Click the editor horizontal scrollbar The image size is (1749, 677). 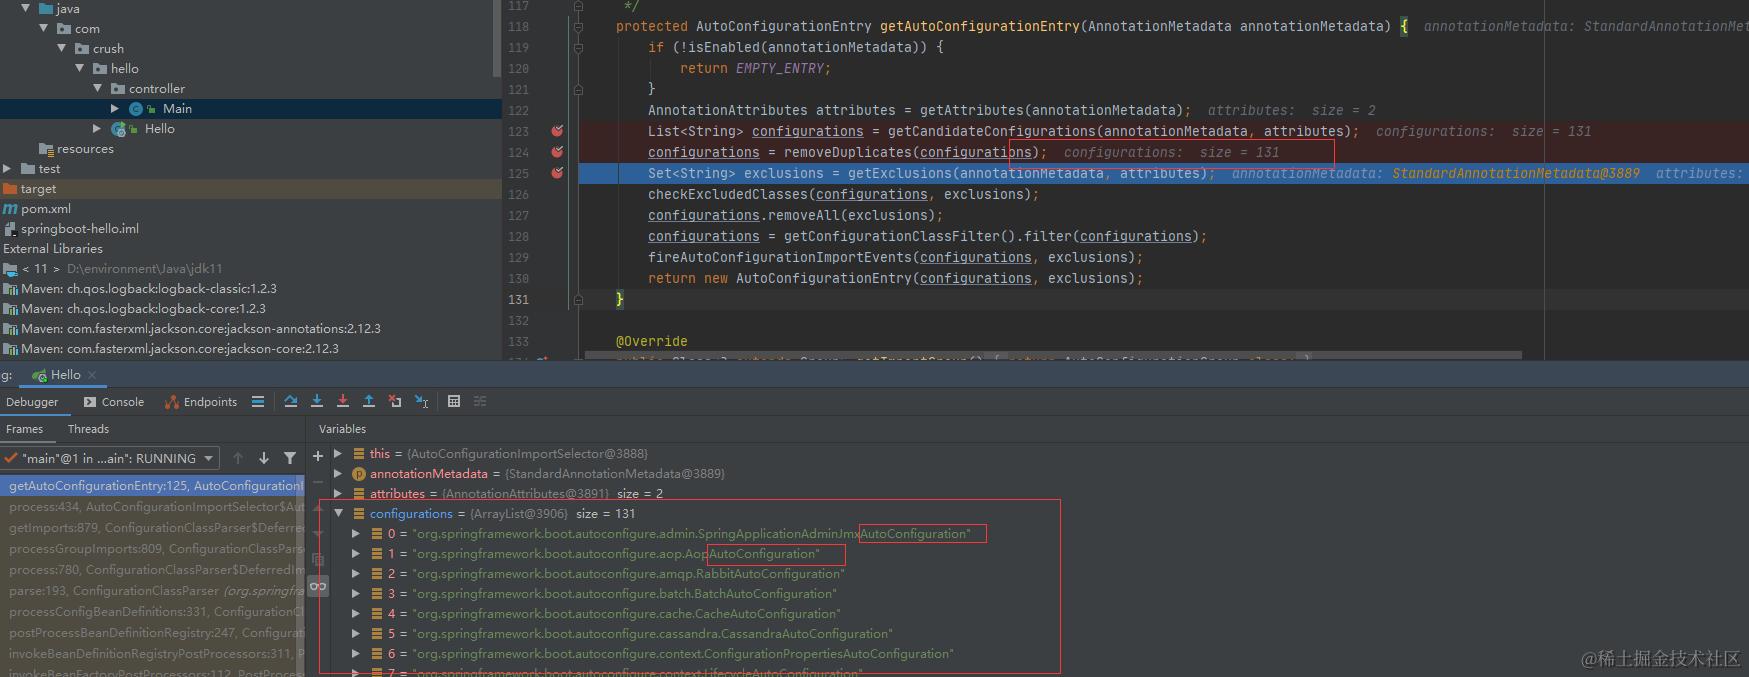pyautogui.click(x=1054, y=355)
